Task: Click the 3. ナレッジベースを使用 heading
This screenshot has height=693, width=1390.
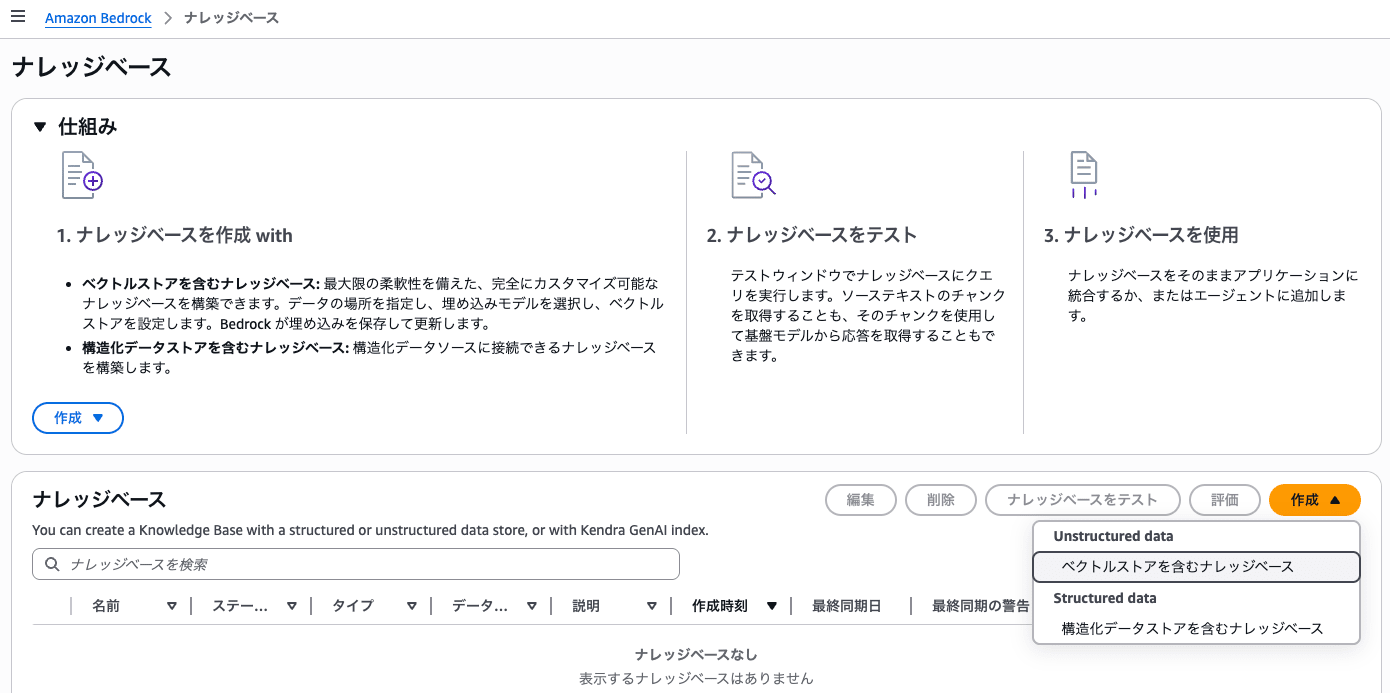Action: [x=1141, y=236]
